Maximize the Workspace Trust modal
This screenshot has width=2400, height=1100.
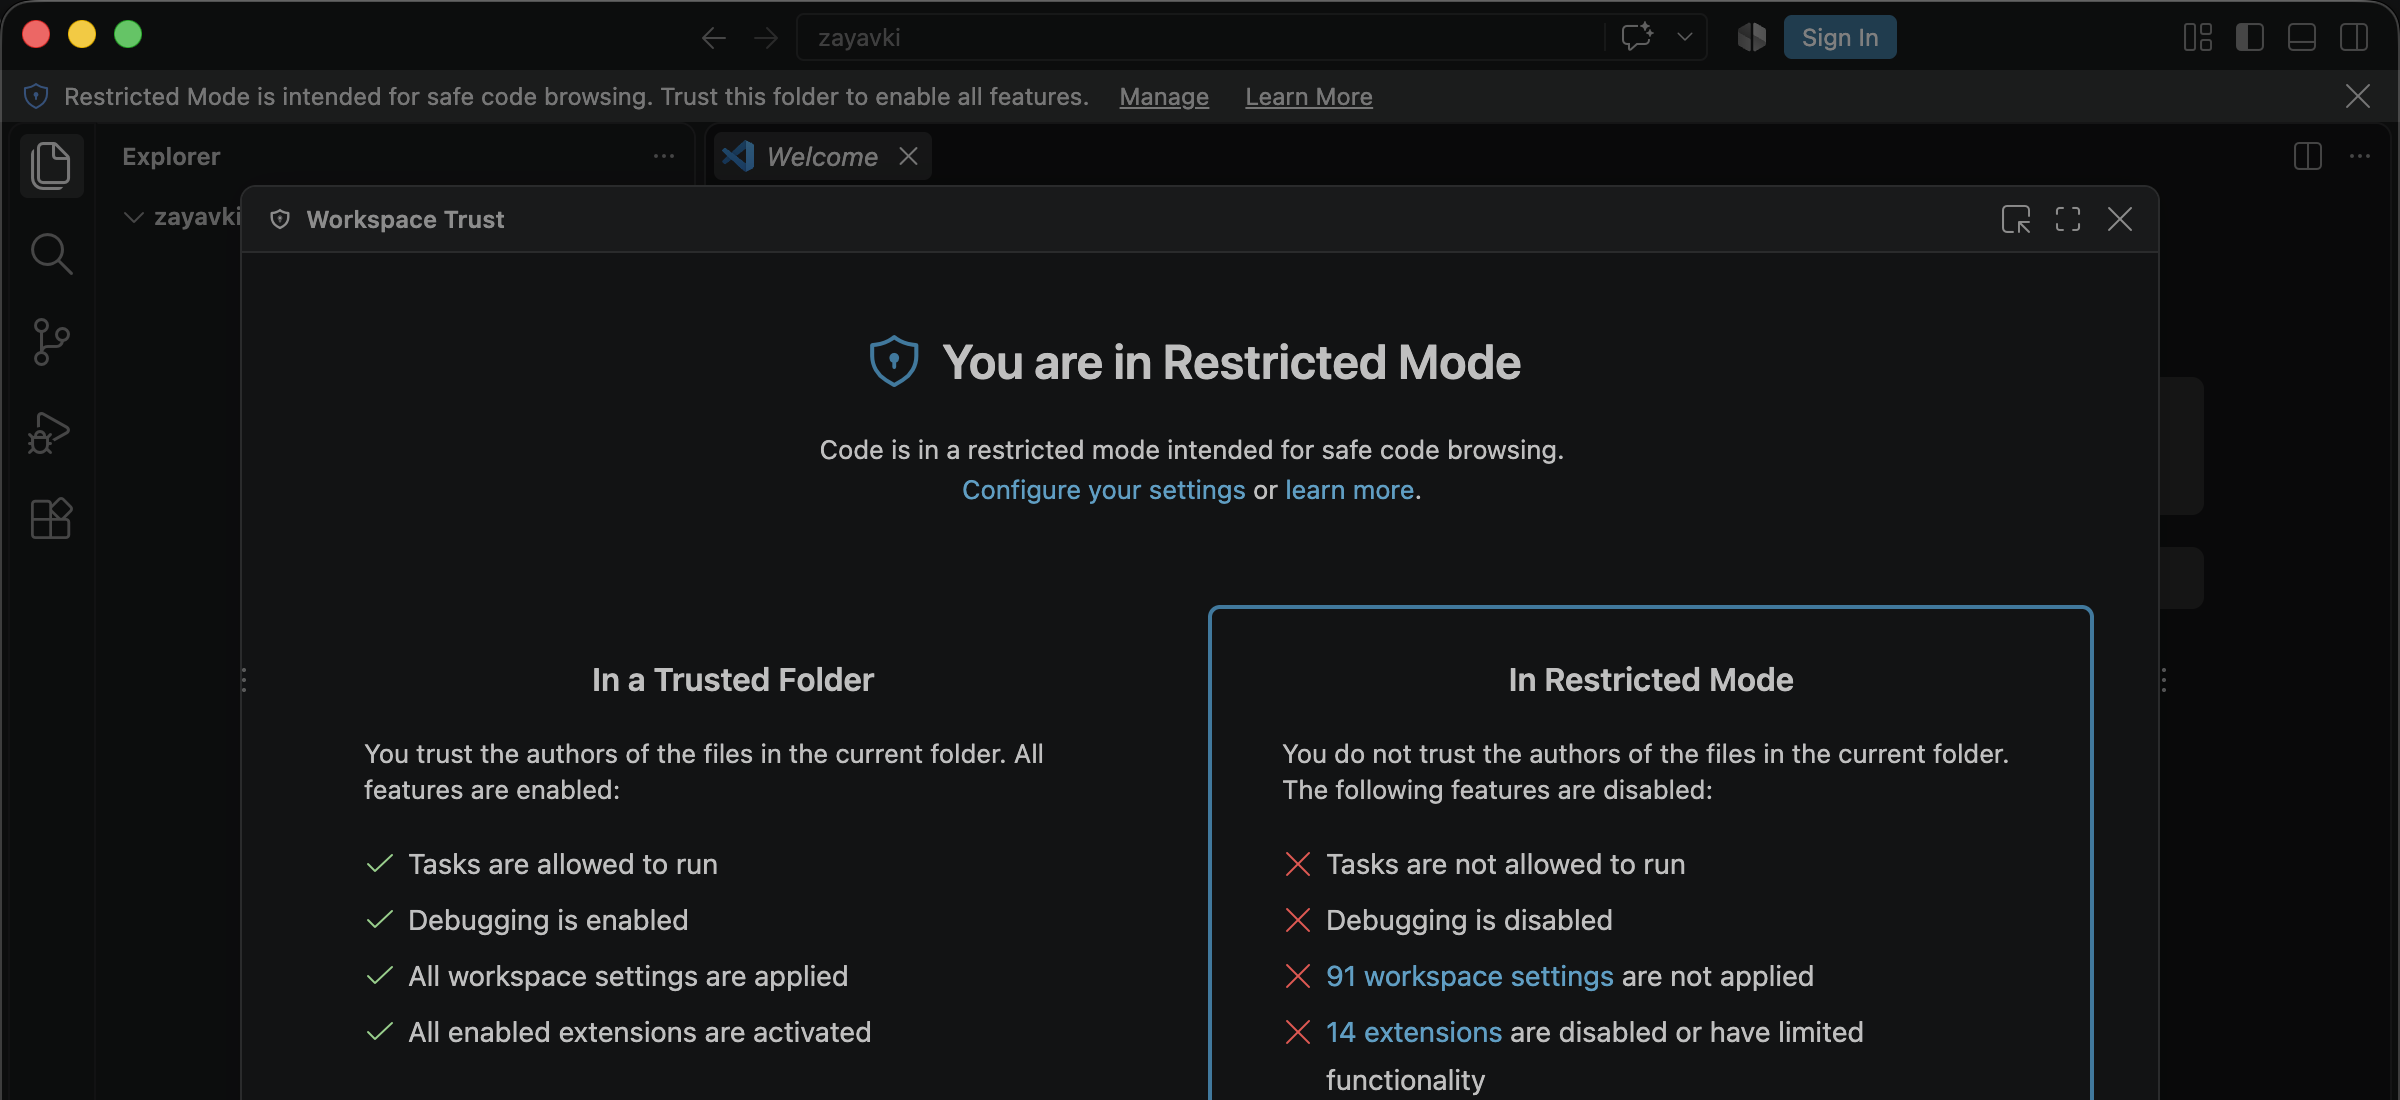[2068, 219]
